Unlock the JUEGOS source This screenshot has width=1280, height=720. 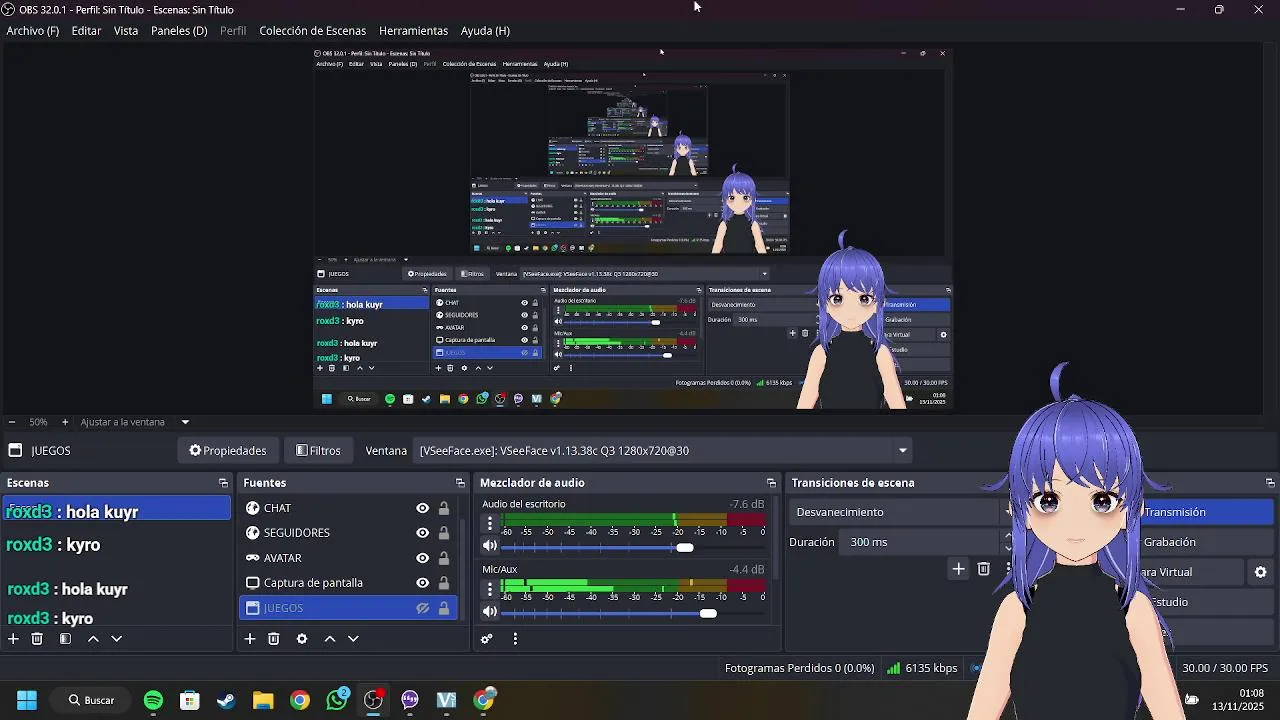(444, 608)
